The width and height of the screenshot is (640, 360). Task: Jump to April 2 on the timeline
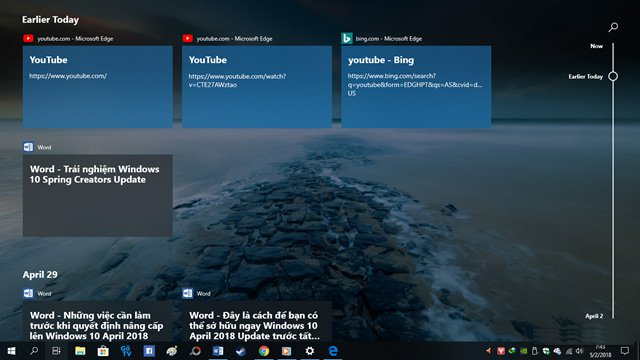(x=594, y=316)
